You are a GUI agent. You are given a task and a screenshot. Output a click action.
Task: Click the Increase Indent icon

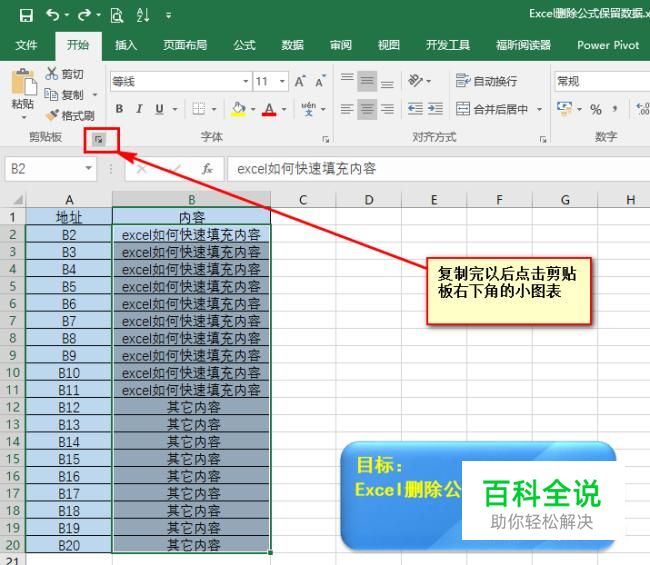435,109
